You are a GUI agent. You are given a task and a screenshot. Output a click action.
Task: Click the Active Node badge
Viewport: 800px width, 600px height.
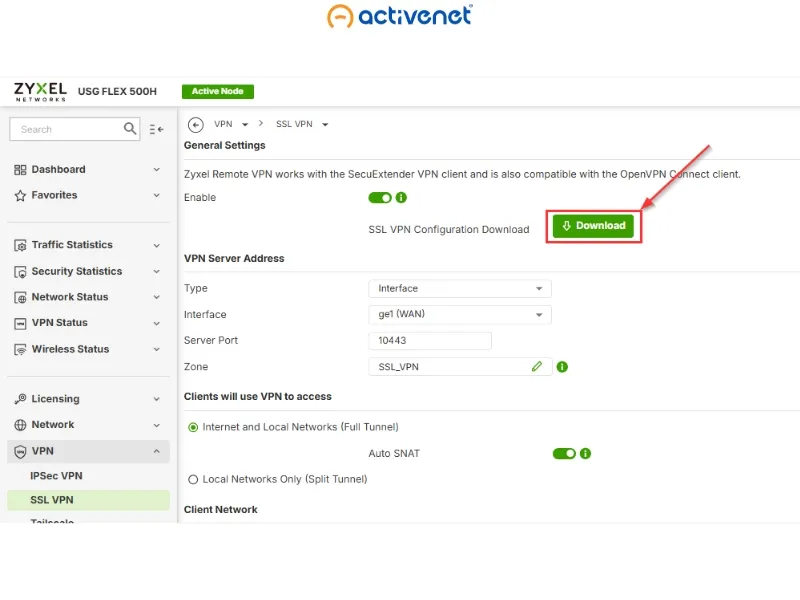click(218, 91)
